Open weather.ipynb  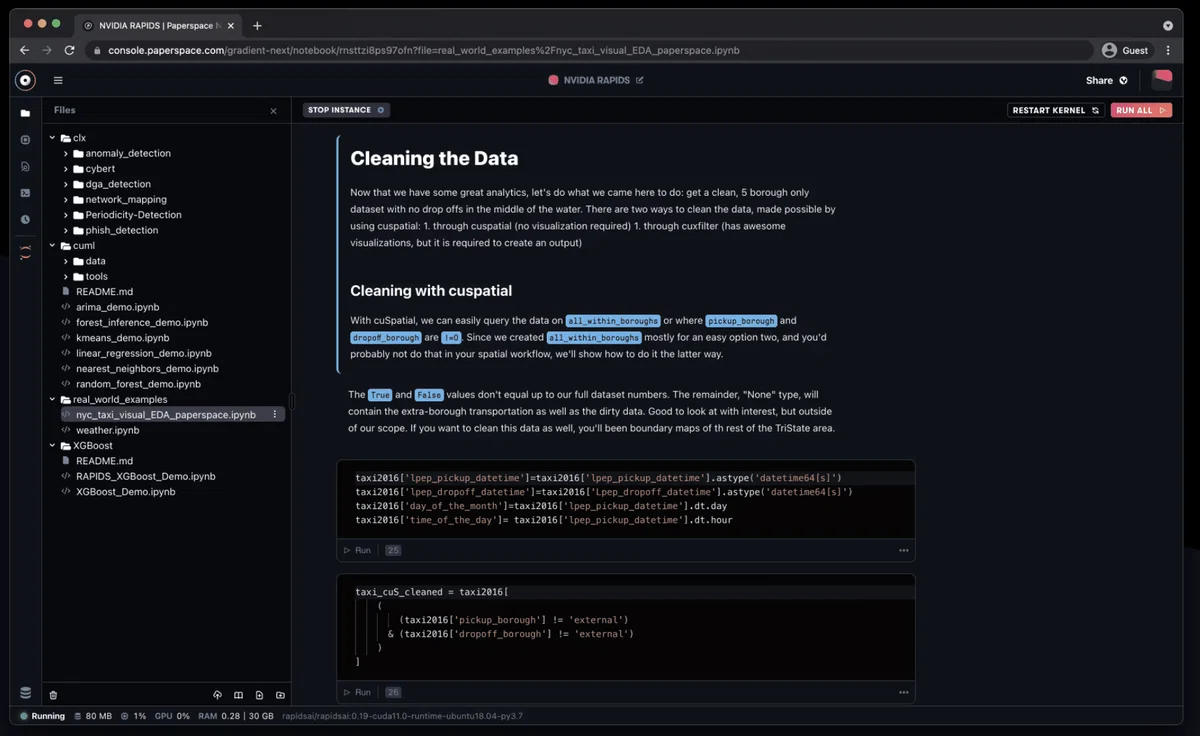click(107, 430)
